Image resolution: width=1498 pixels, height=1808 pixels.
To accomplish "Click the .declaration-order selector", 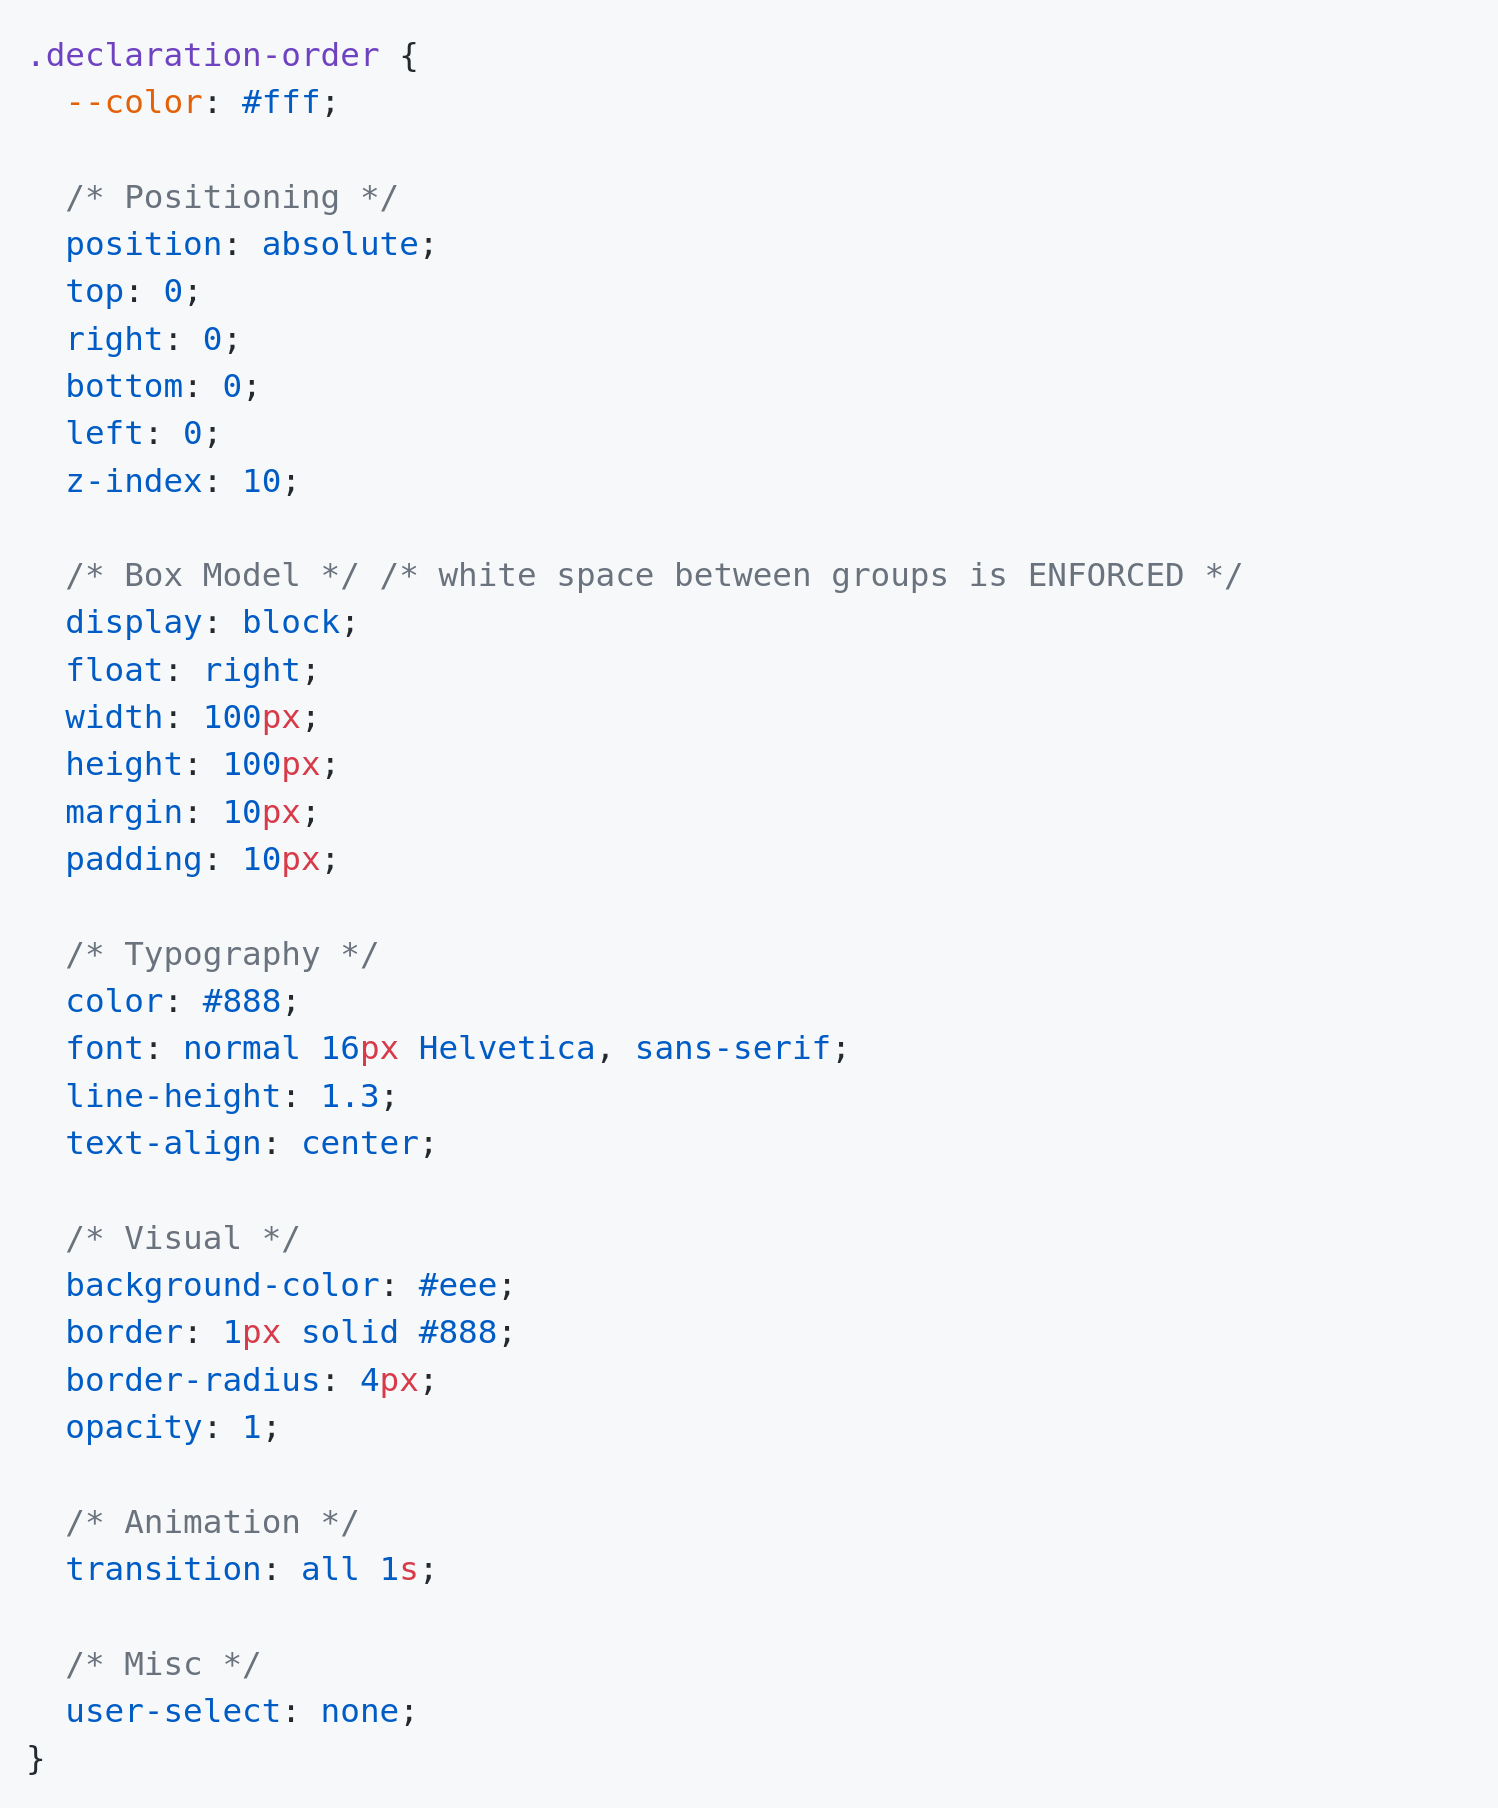I will tap(203, 55).
